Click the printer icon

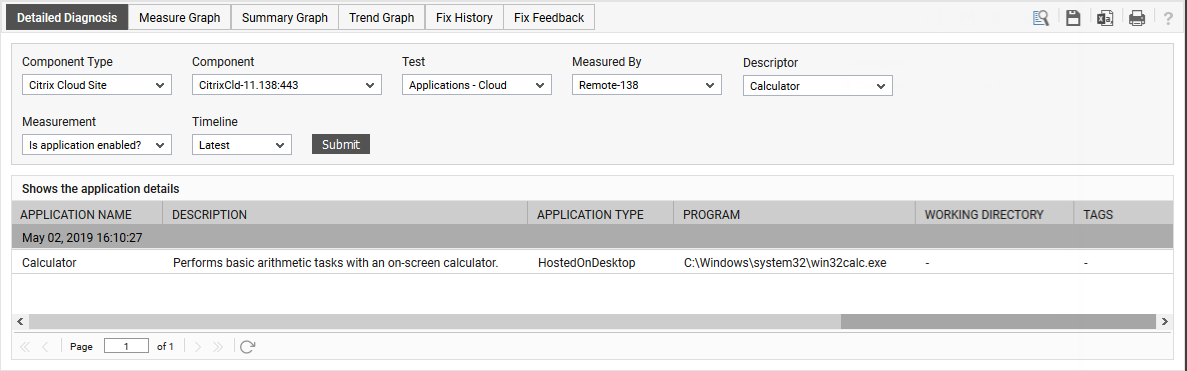(1136, 18)
